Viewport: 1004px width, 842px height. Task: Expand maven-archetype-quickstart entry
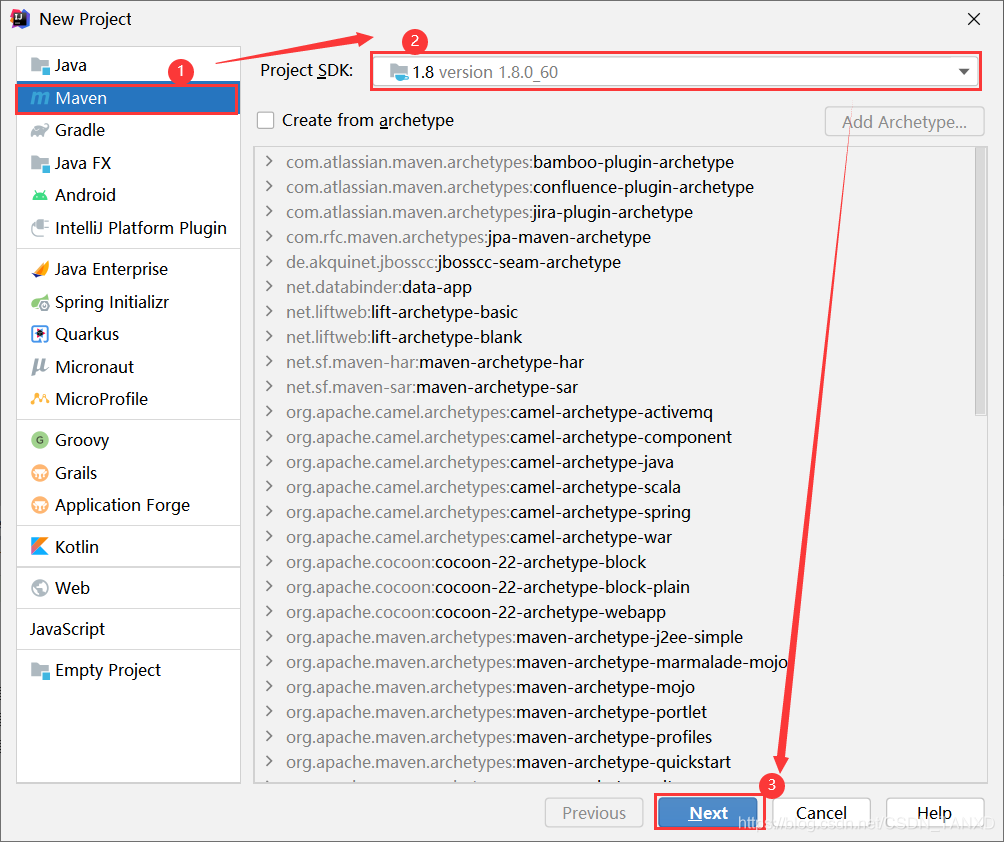tap(270, 761)
